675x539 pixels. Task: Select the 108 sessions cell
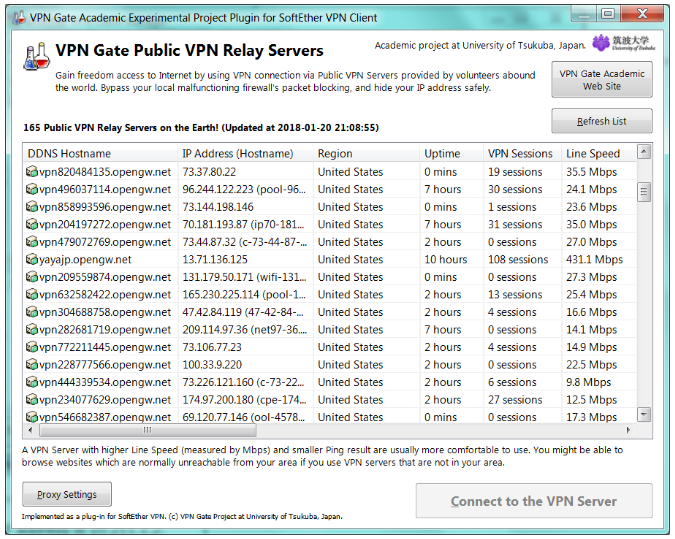[518, 259]
